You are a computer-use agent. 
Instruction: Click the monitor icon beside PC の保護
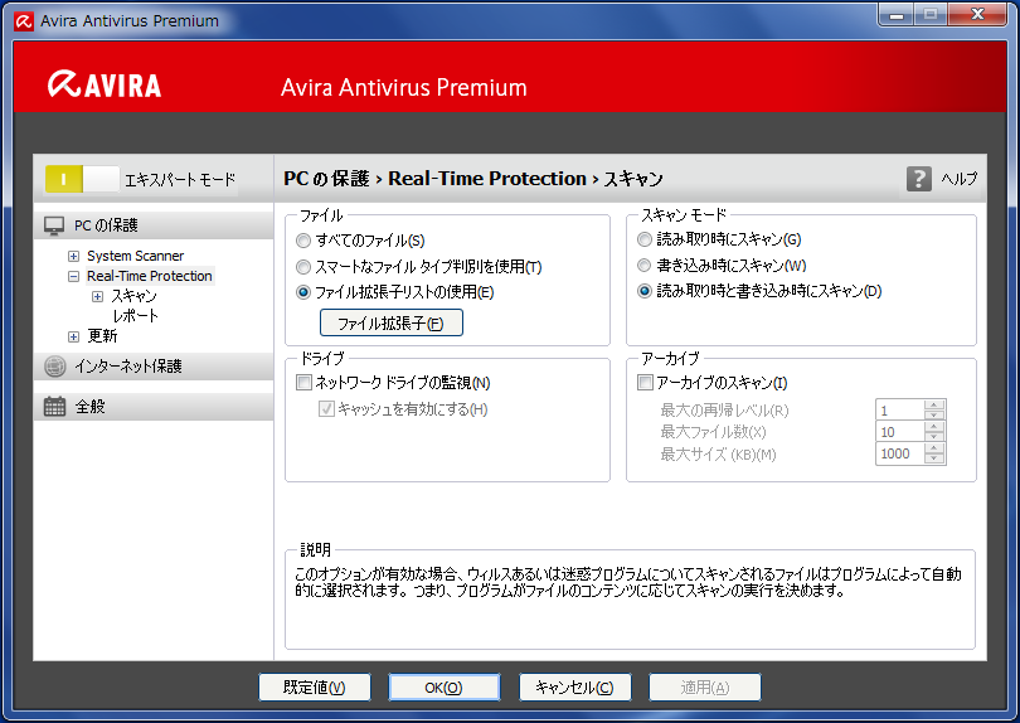54,226
